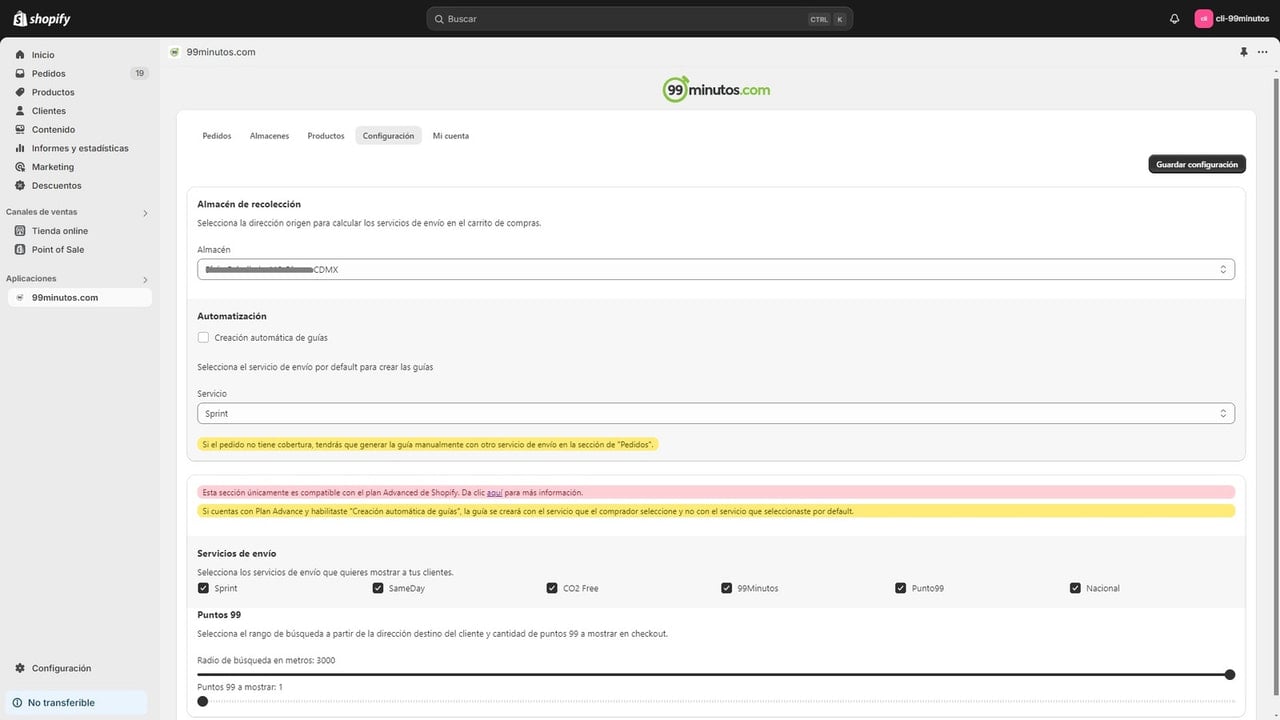Open notifications bell
Image resolution: width=1280 pixels, height=720 pixels.
(1174, 19)
